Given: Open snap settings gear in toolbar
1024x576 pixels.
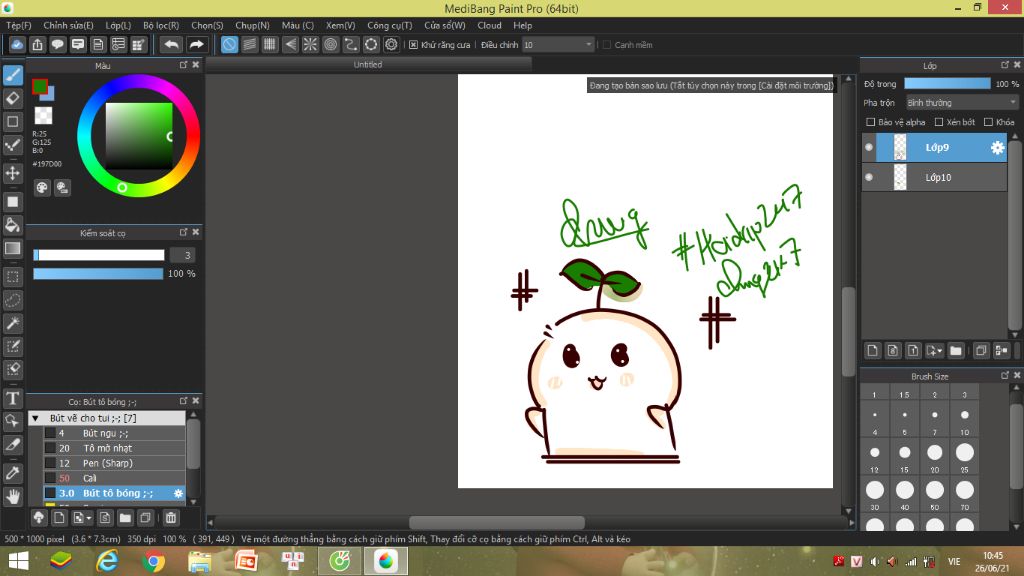Looking at the screenshot, I should coord(391,44).
